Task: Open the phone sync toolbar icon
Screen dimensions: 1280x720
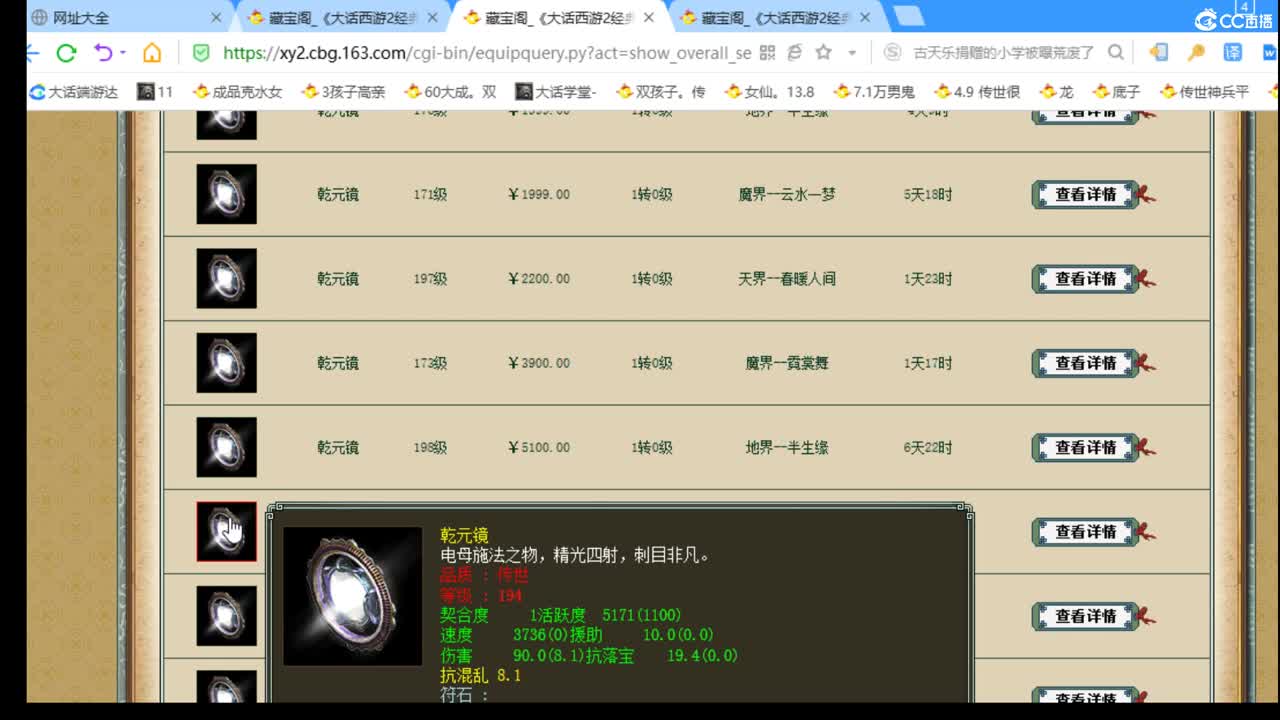Action: coord(1159,52)
